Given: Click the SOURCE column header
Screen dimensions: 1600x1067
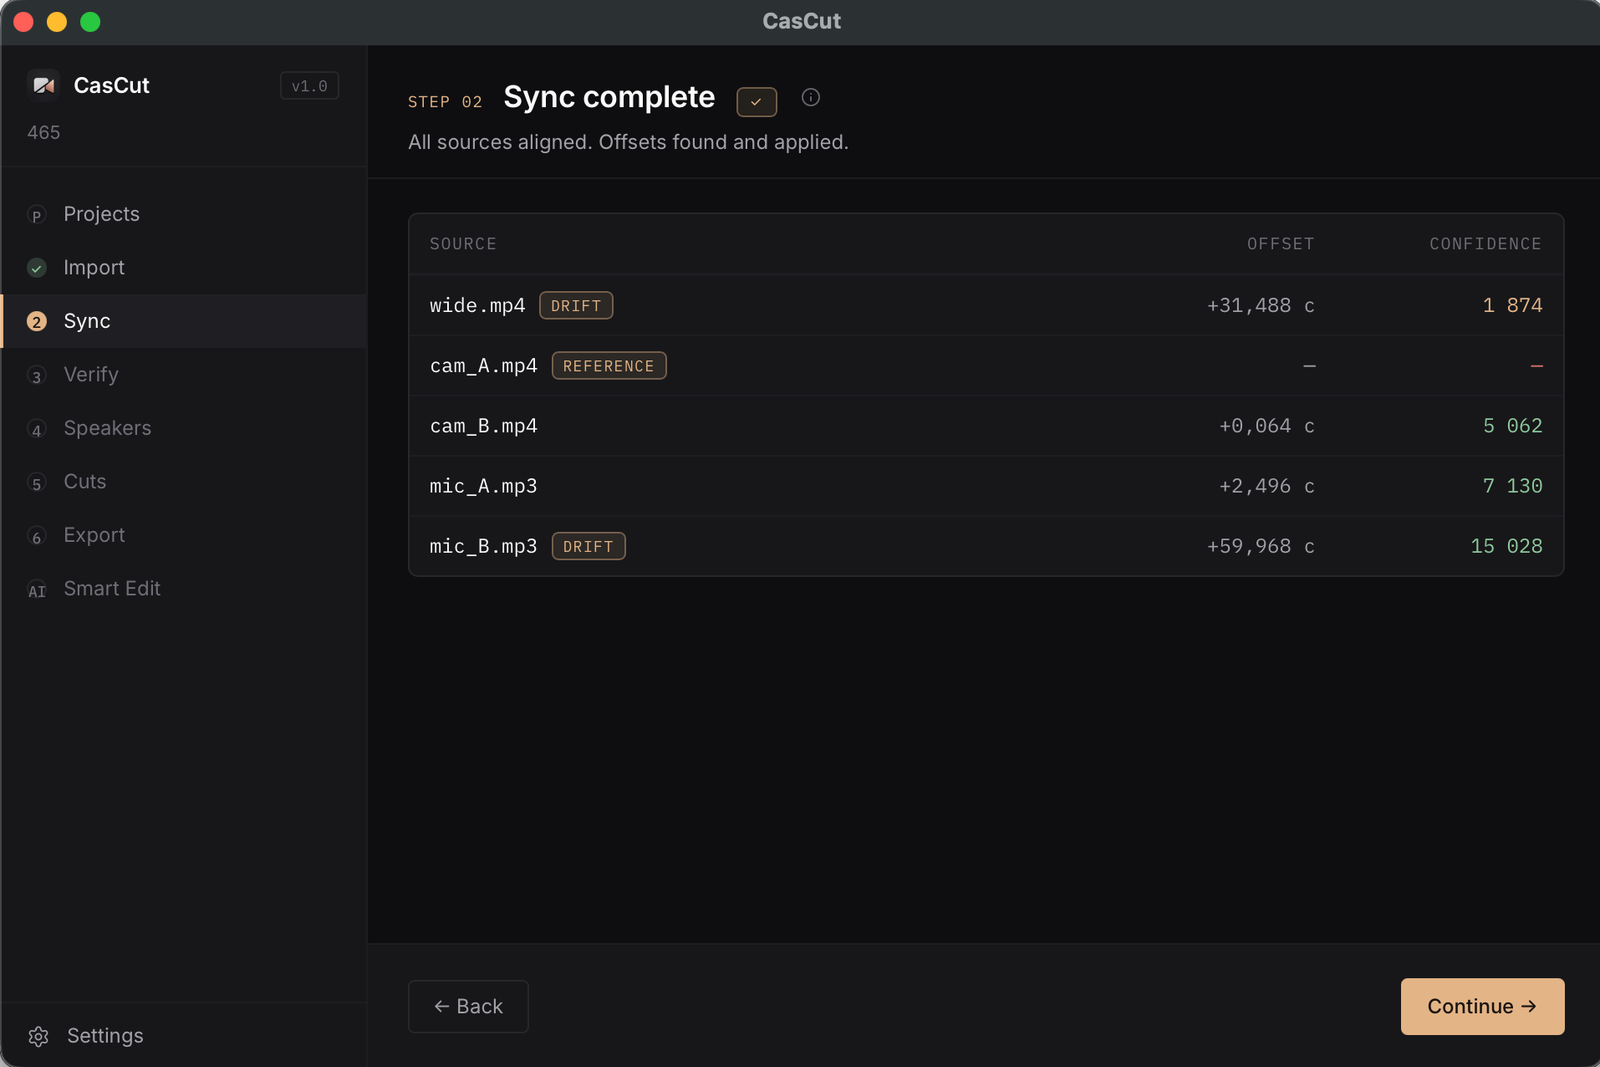Looking at the screenshot, I should (463, 244).
